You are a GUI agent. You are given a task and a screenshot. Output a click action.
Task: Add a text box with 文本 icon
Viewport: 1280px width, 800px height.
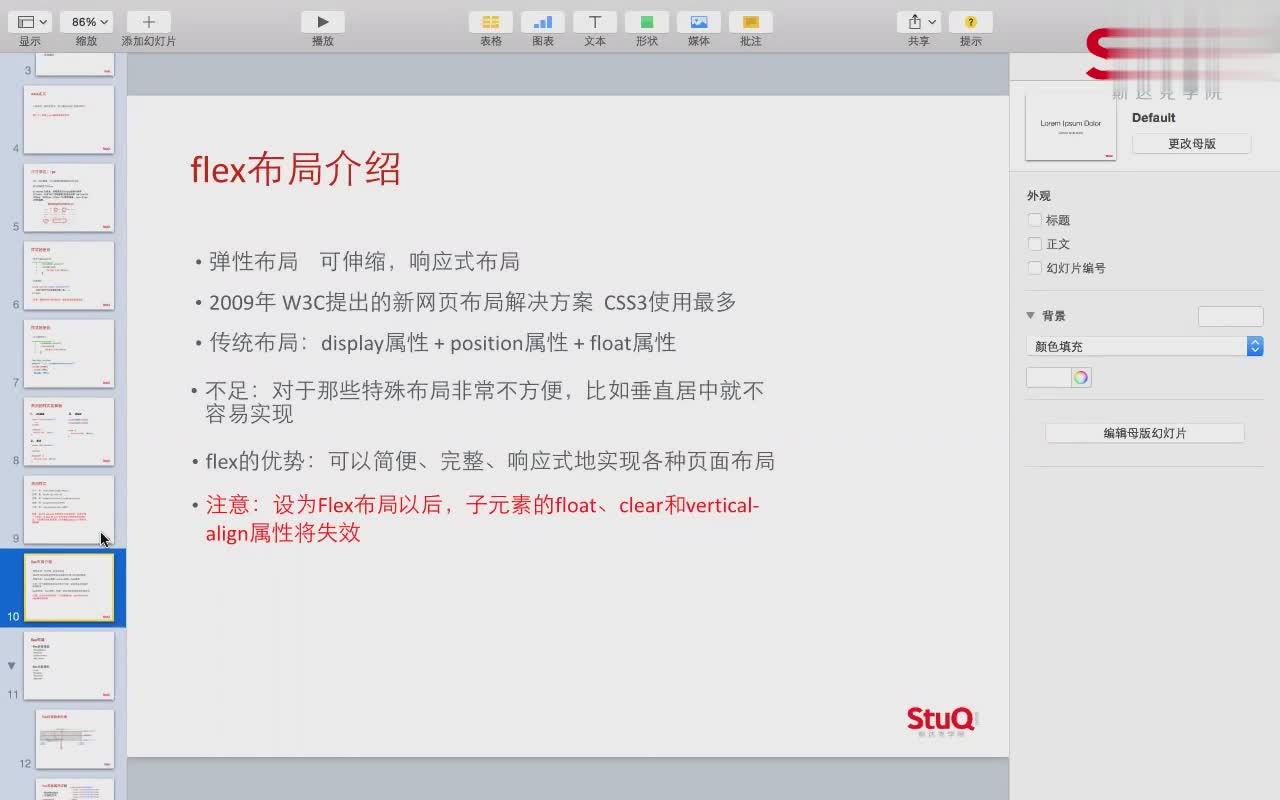tap(595, 22)
